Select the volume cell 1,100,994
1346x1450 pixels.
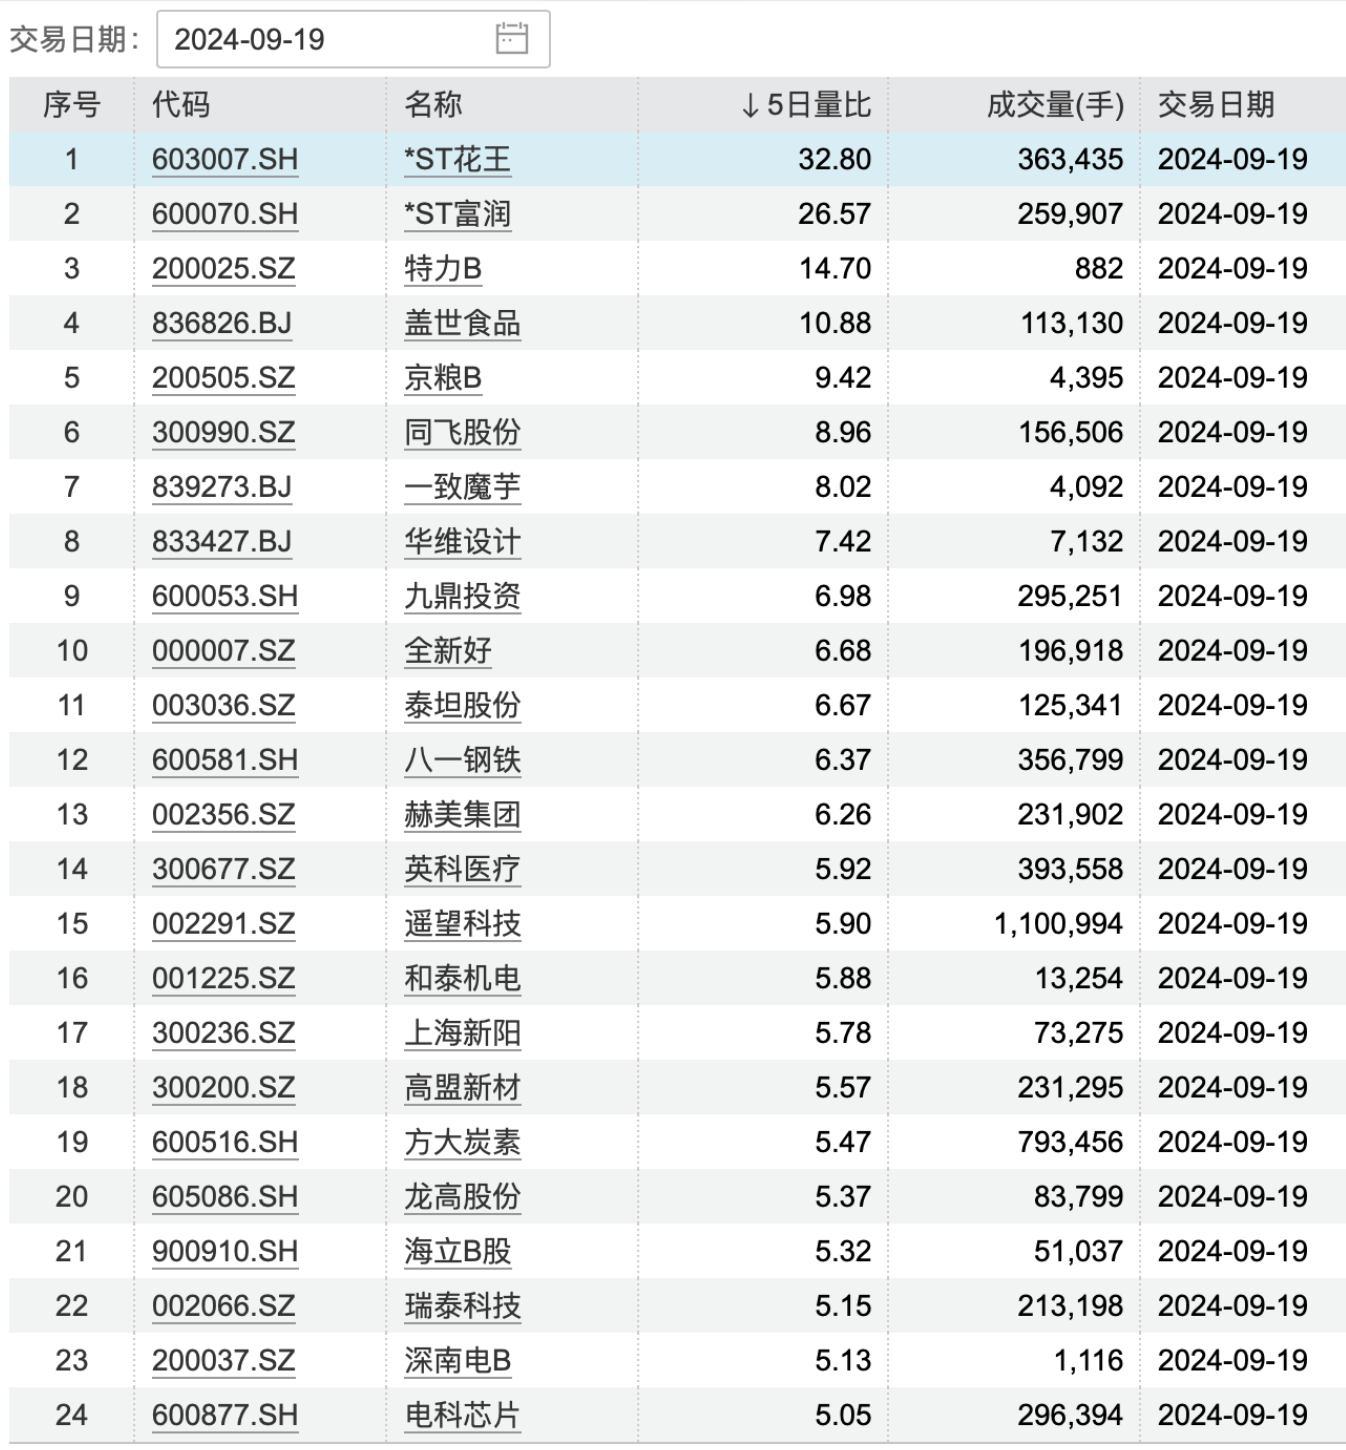(1058, 923)
